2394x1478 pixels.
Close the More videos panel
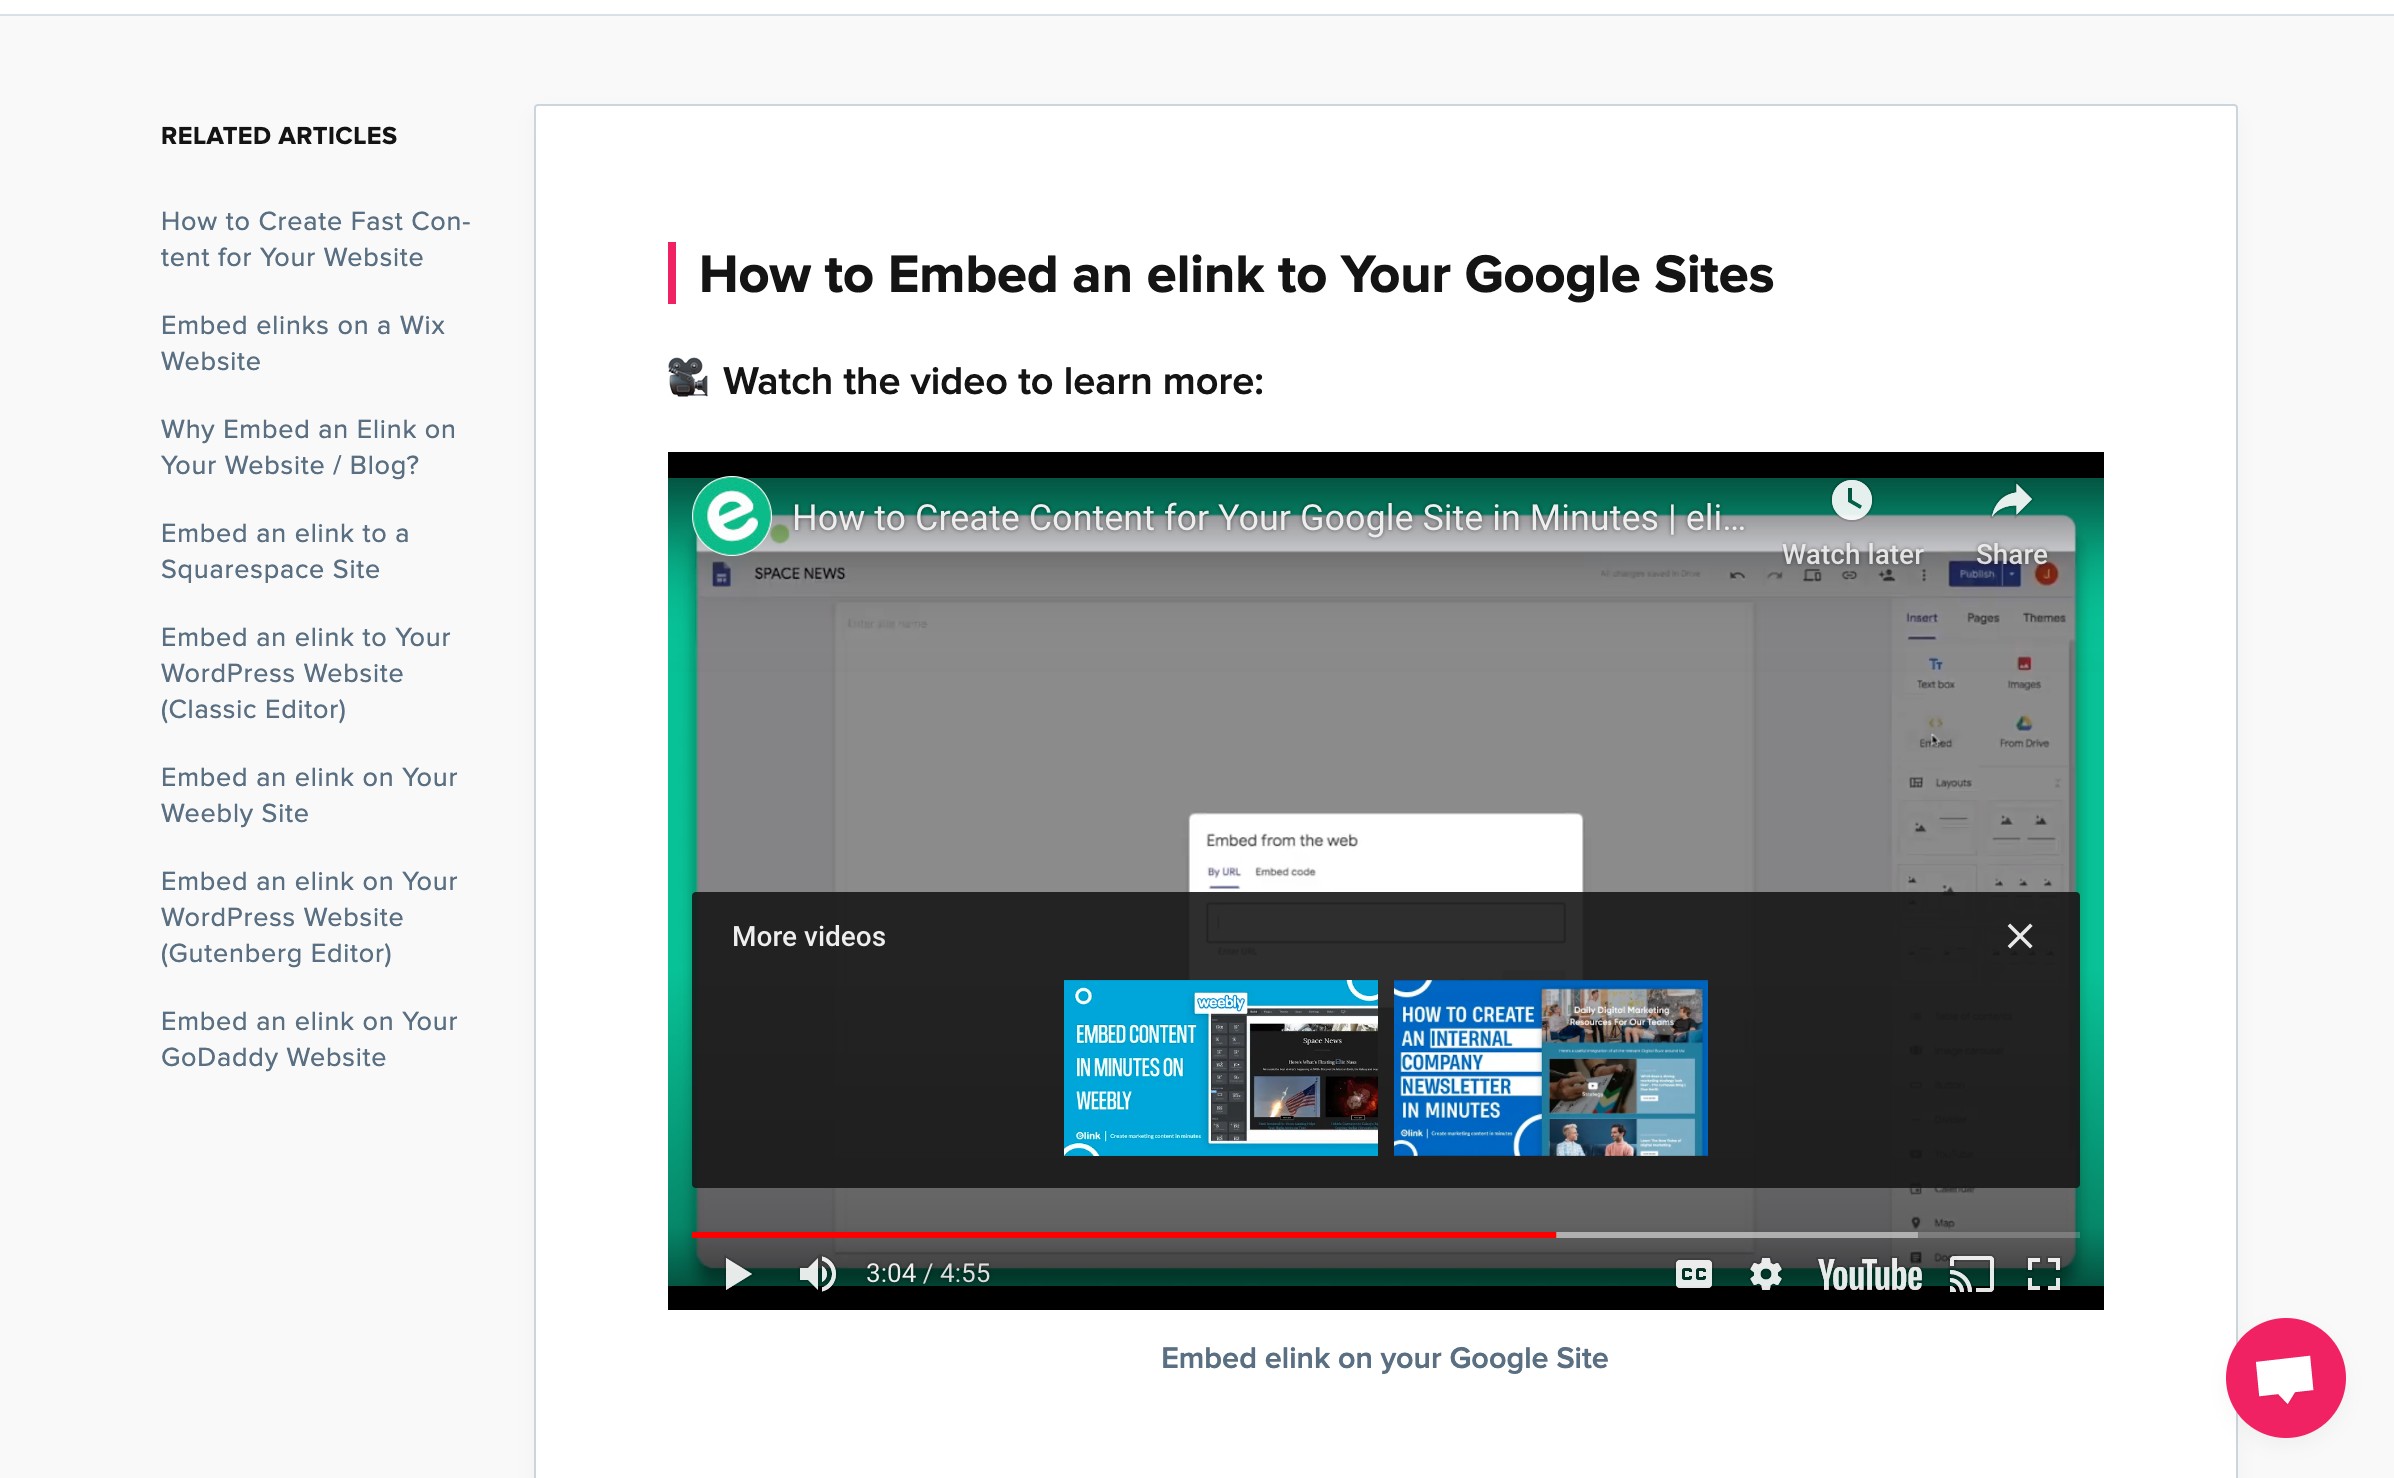2019,936
